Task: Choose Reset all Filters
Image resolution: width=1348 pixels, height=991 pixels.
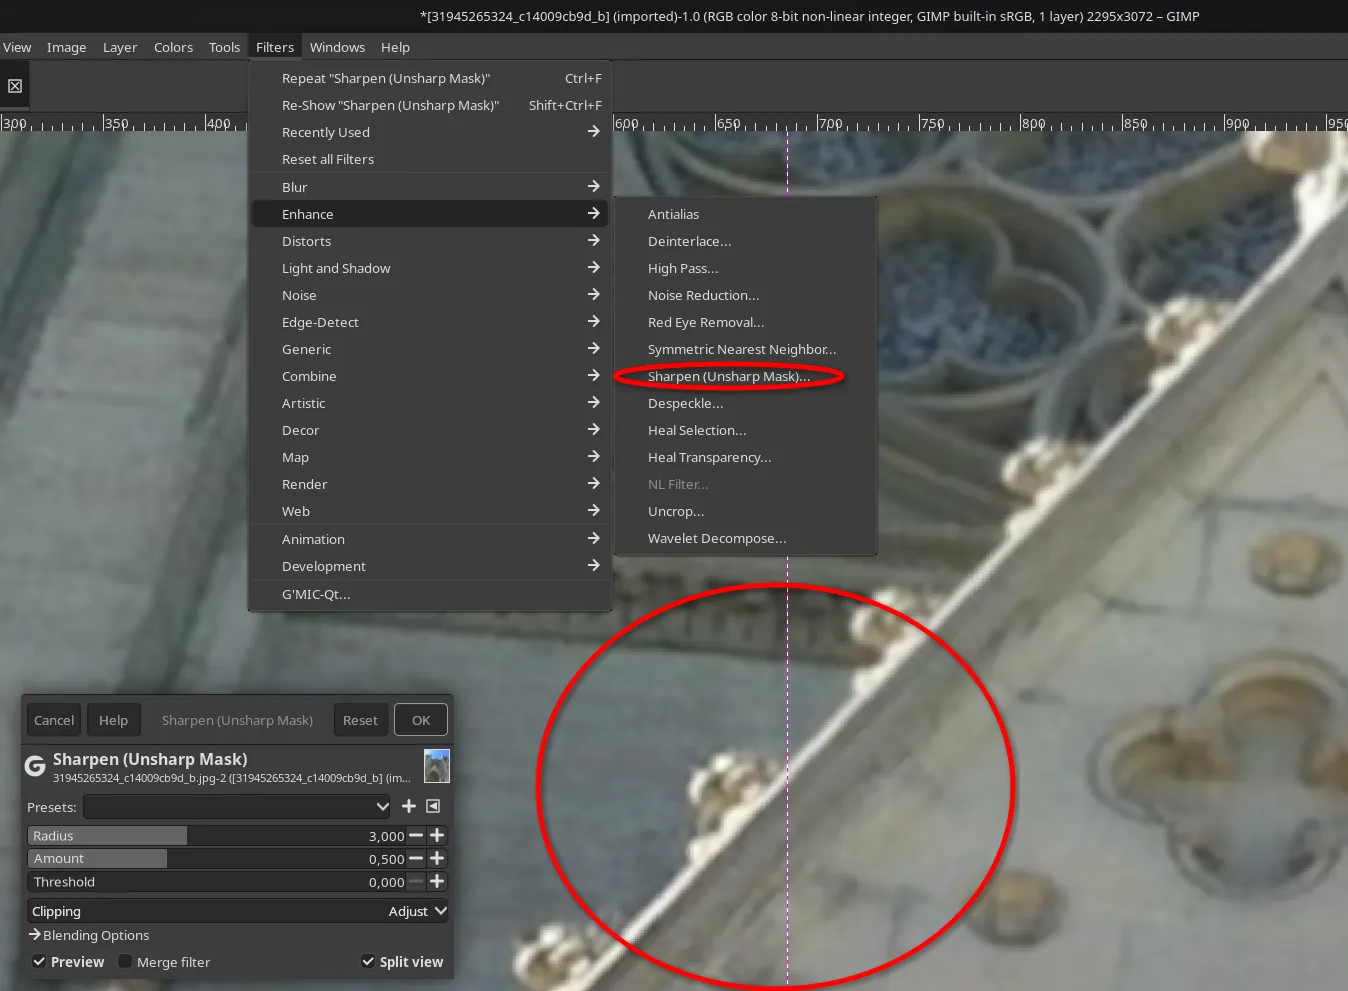Action: coord(430,159)
